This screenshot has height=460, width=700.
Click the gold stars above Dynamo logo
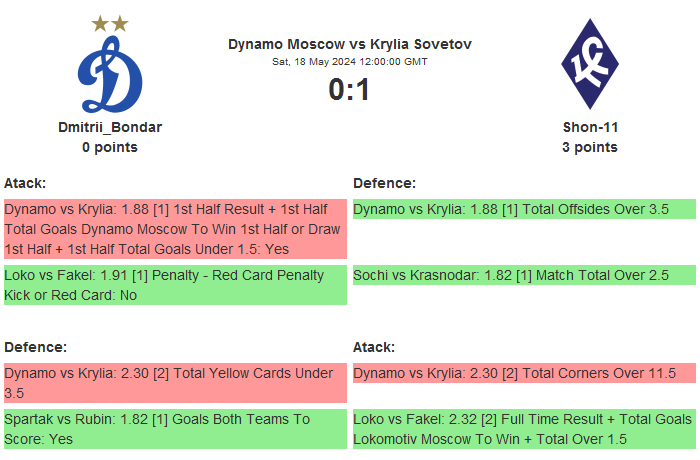point(110,23)
